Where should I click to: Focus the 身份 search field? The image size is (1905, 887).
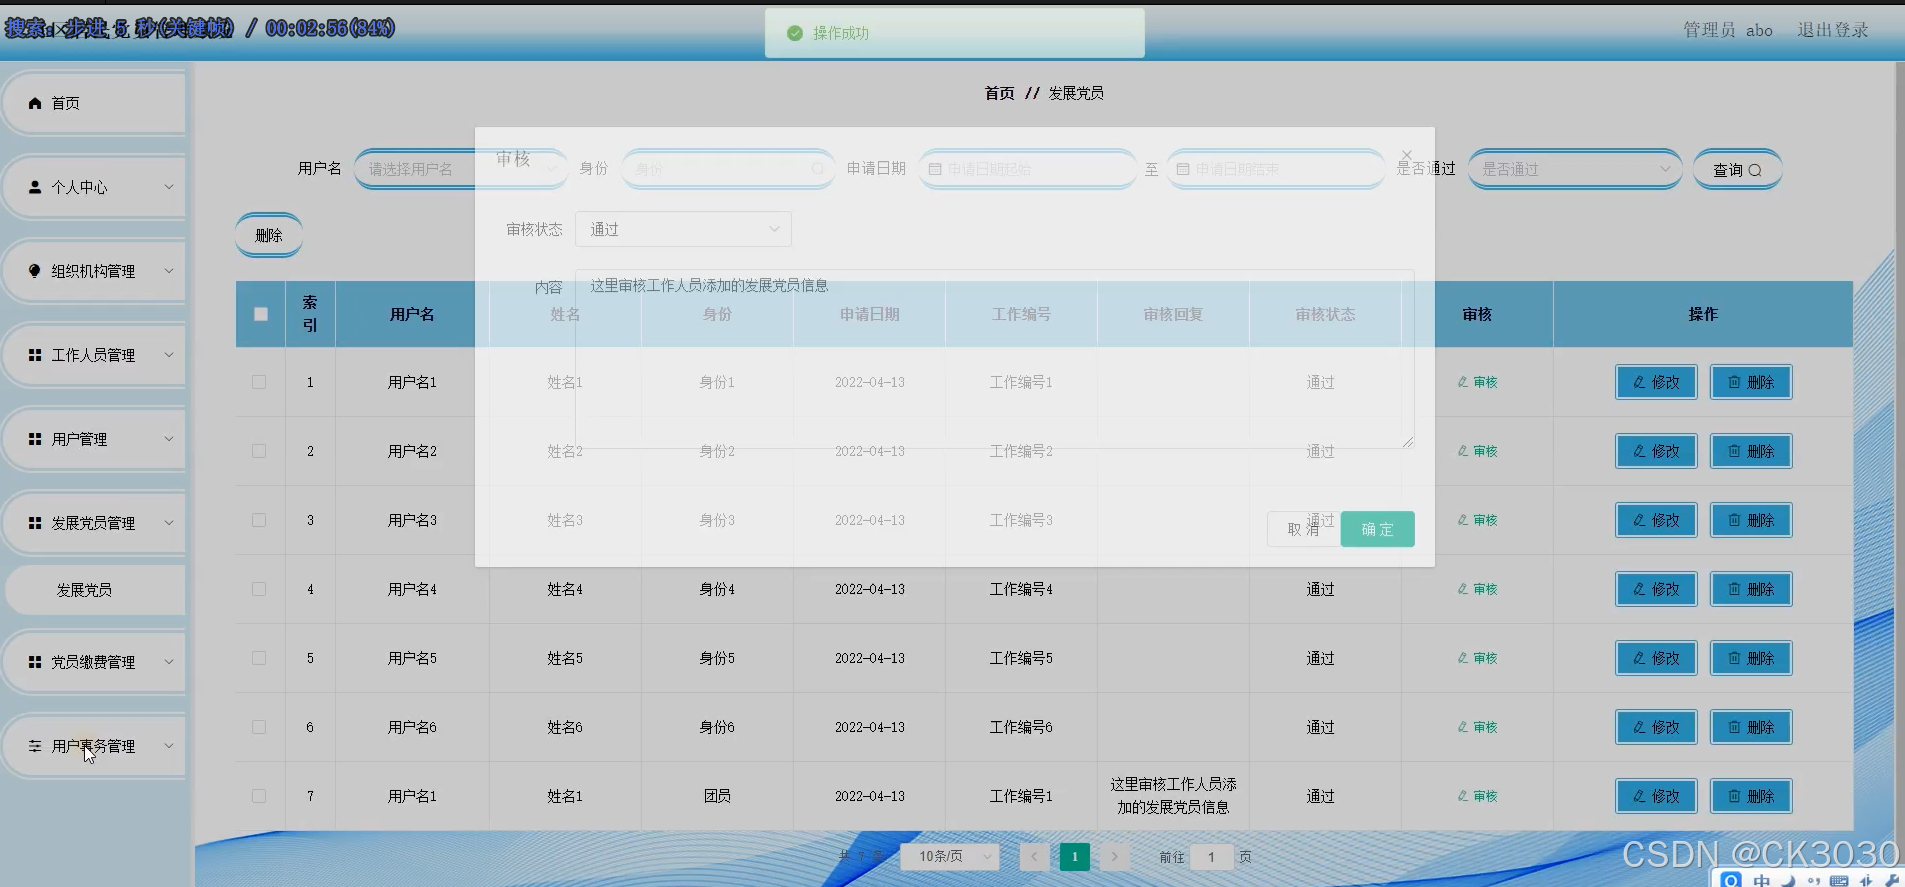click(728, 169)
